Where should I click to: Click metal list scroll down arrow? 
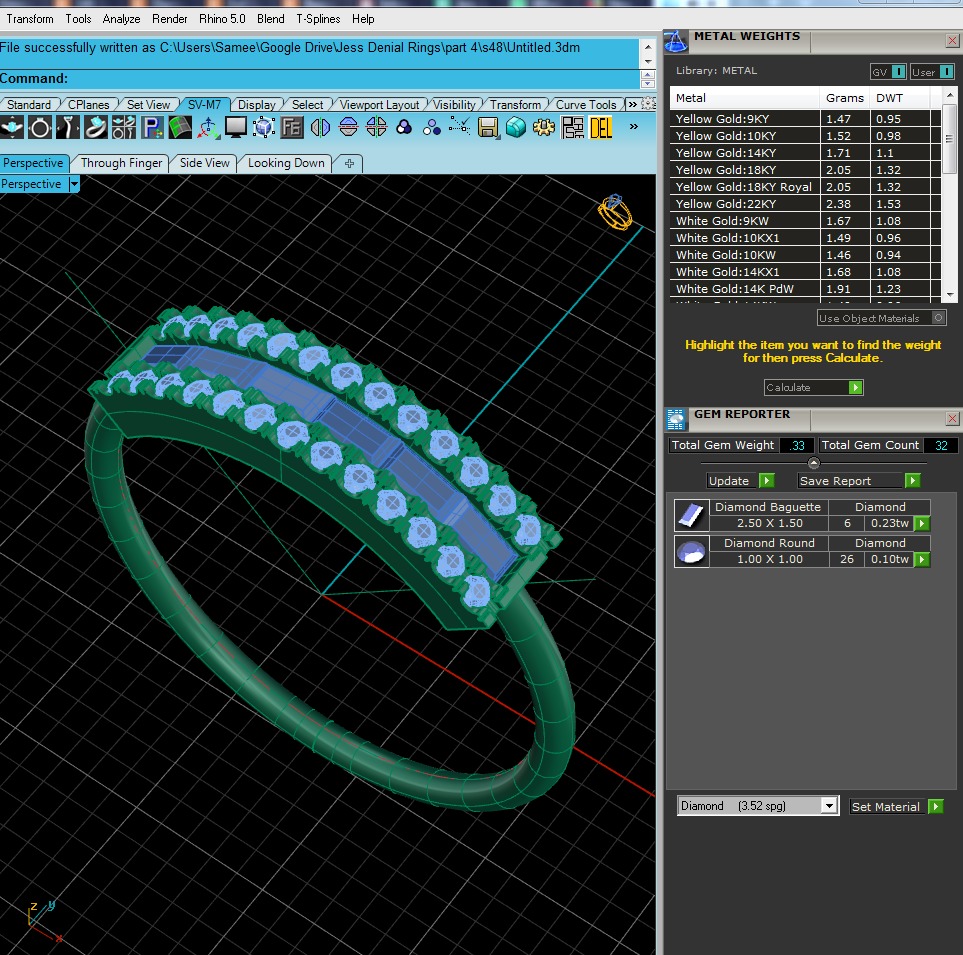(949, 295)
